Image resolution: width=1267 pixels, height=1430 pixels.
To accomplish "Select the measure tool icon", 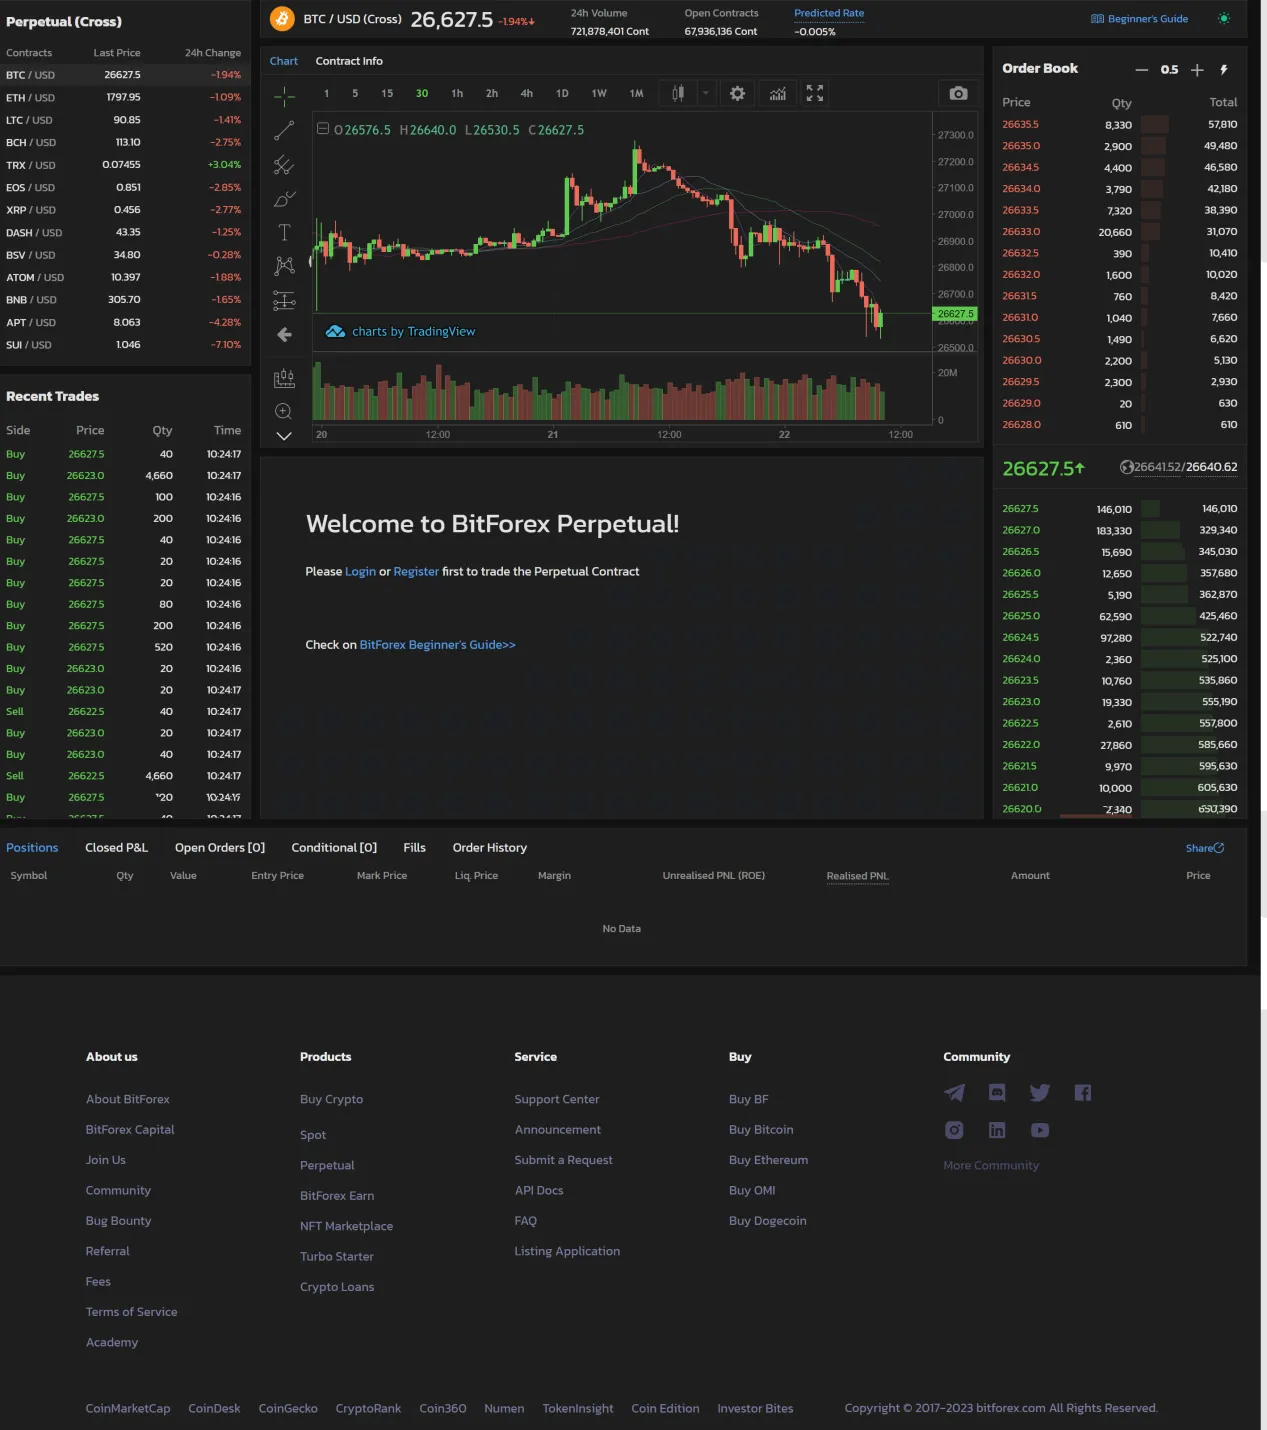I will click(x=284, y=378).
